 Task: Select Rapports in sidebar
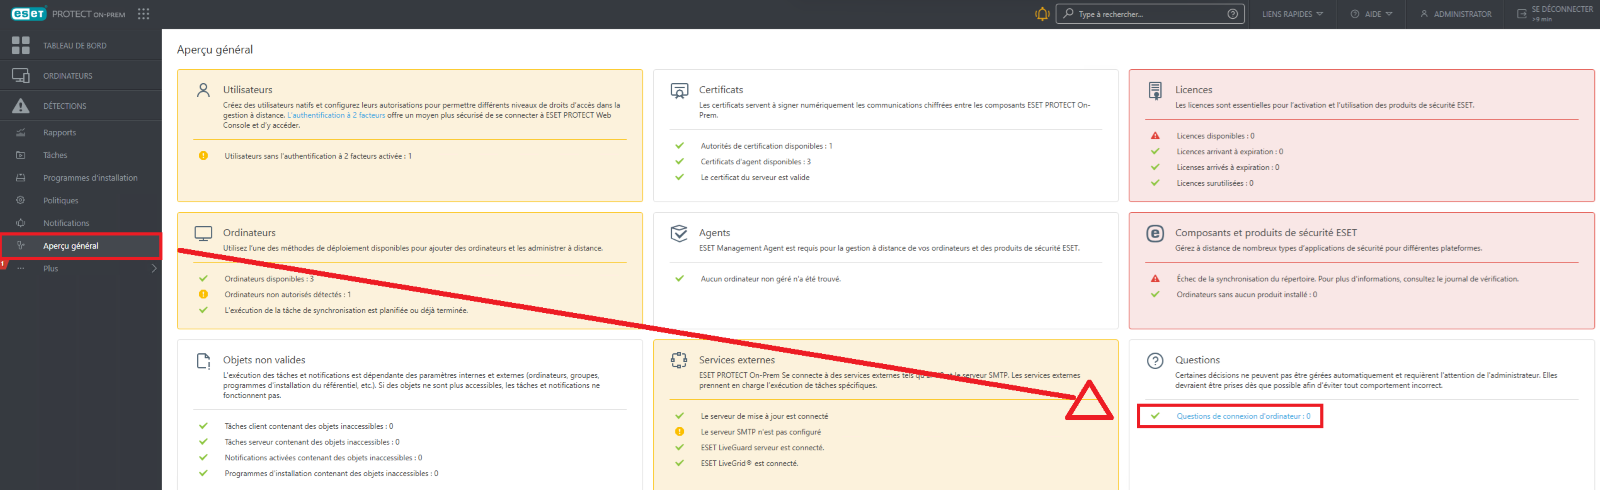[59, 133]
